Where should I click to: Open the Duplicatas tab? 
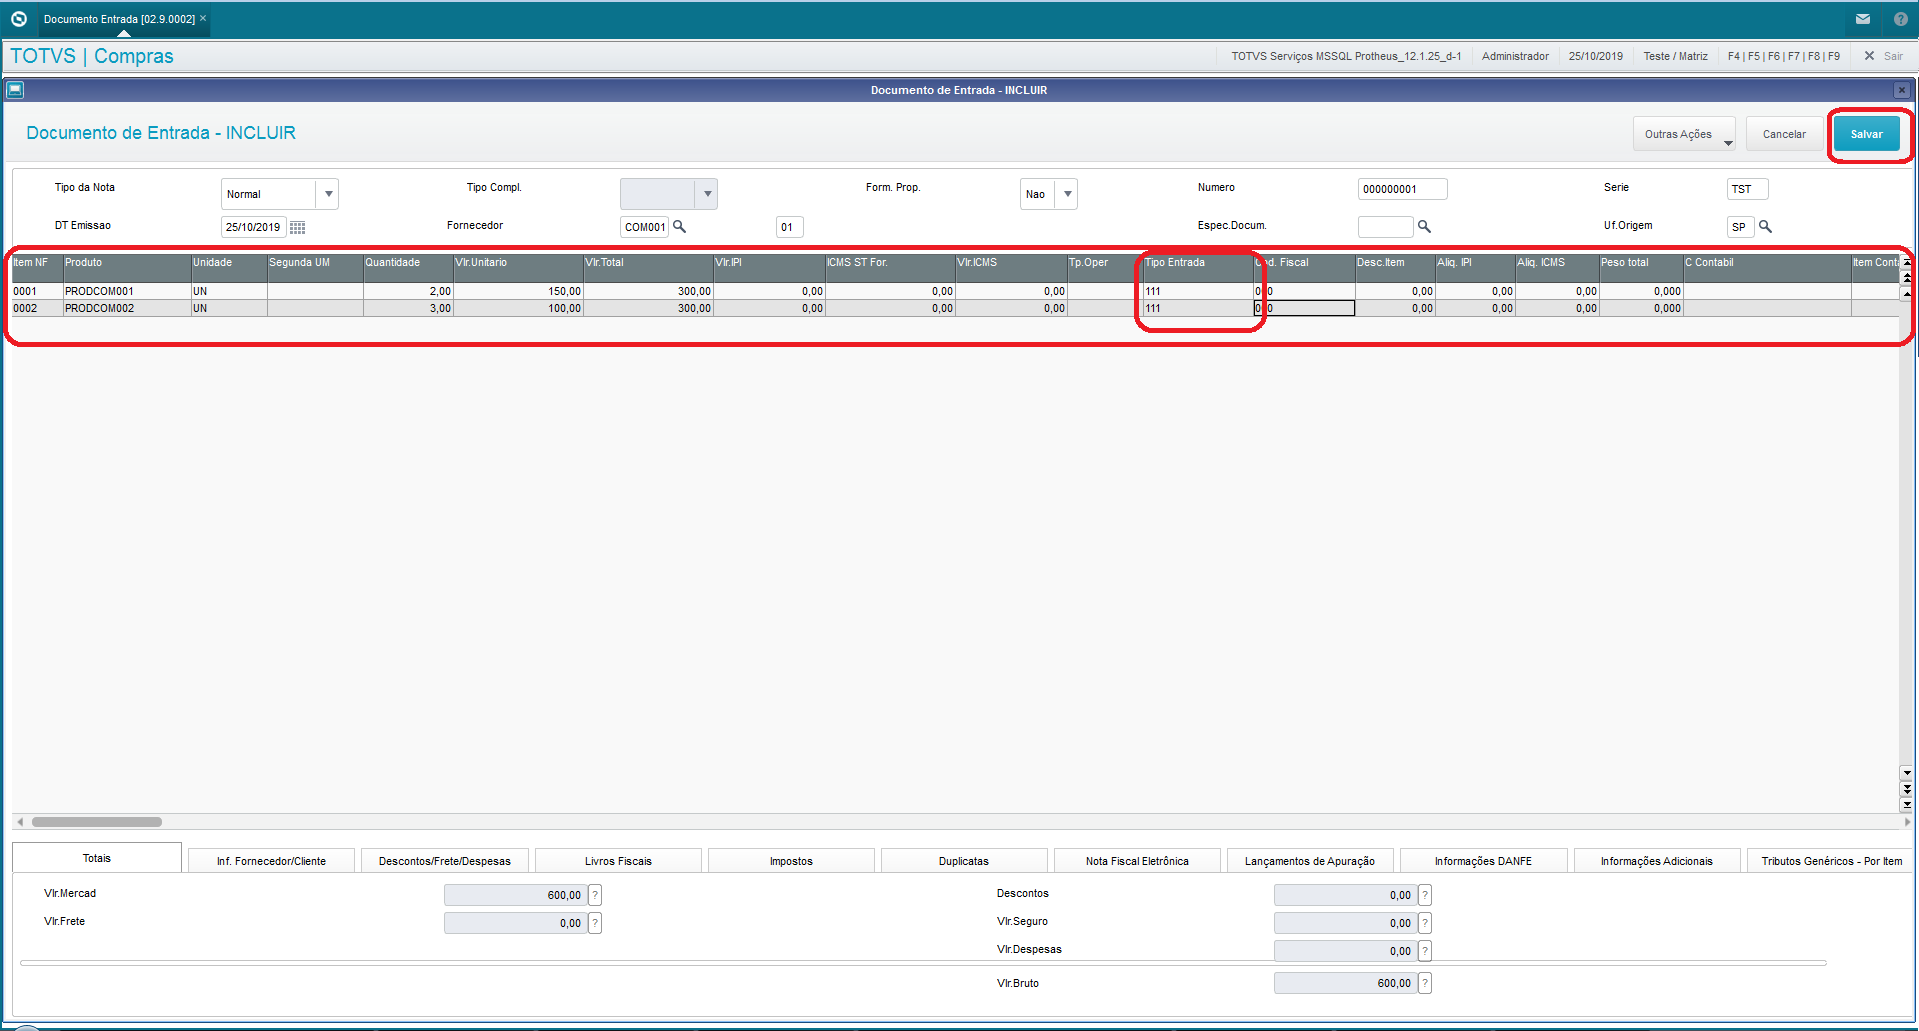click(964, 861)
